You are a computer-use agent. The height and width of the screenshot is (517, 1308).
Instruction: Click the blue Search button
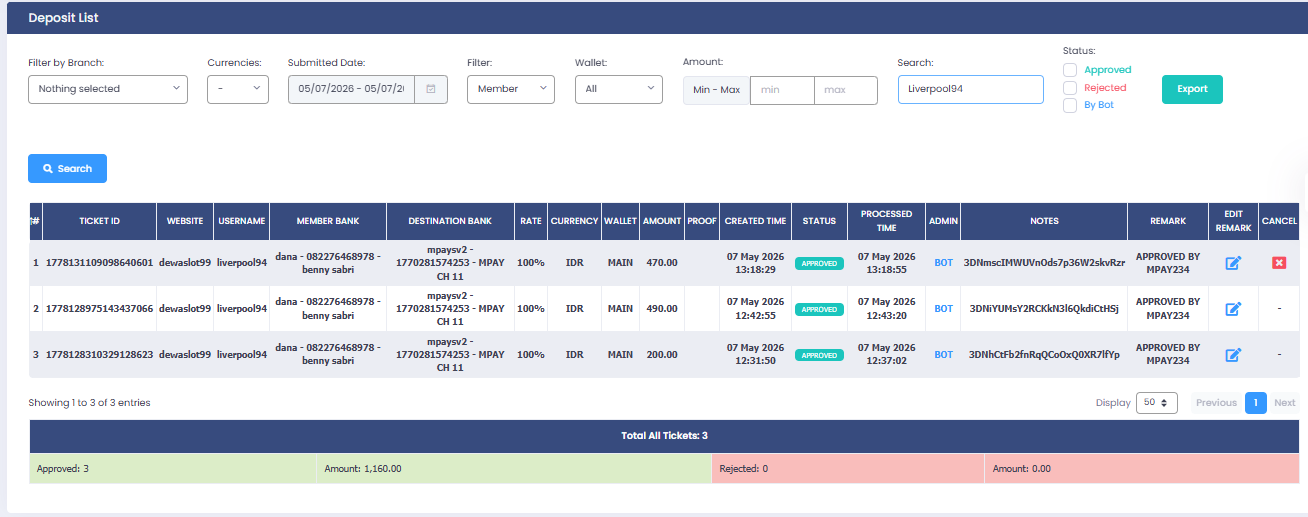[x=67, y=169]
